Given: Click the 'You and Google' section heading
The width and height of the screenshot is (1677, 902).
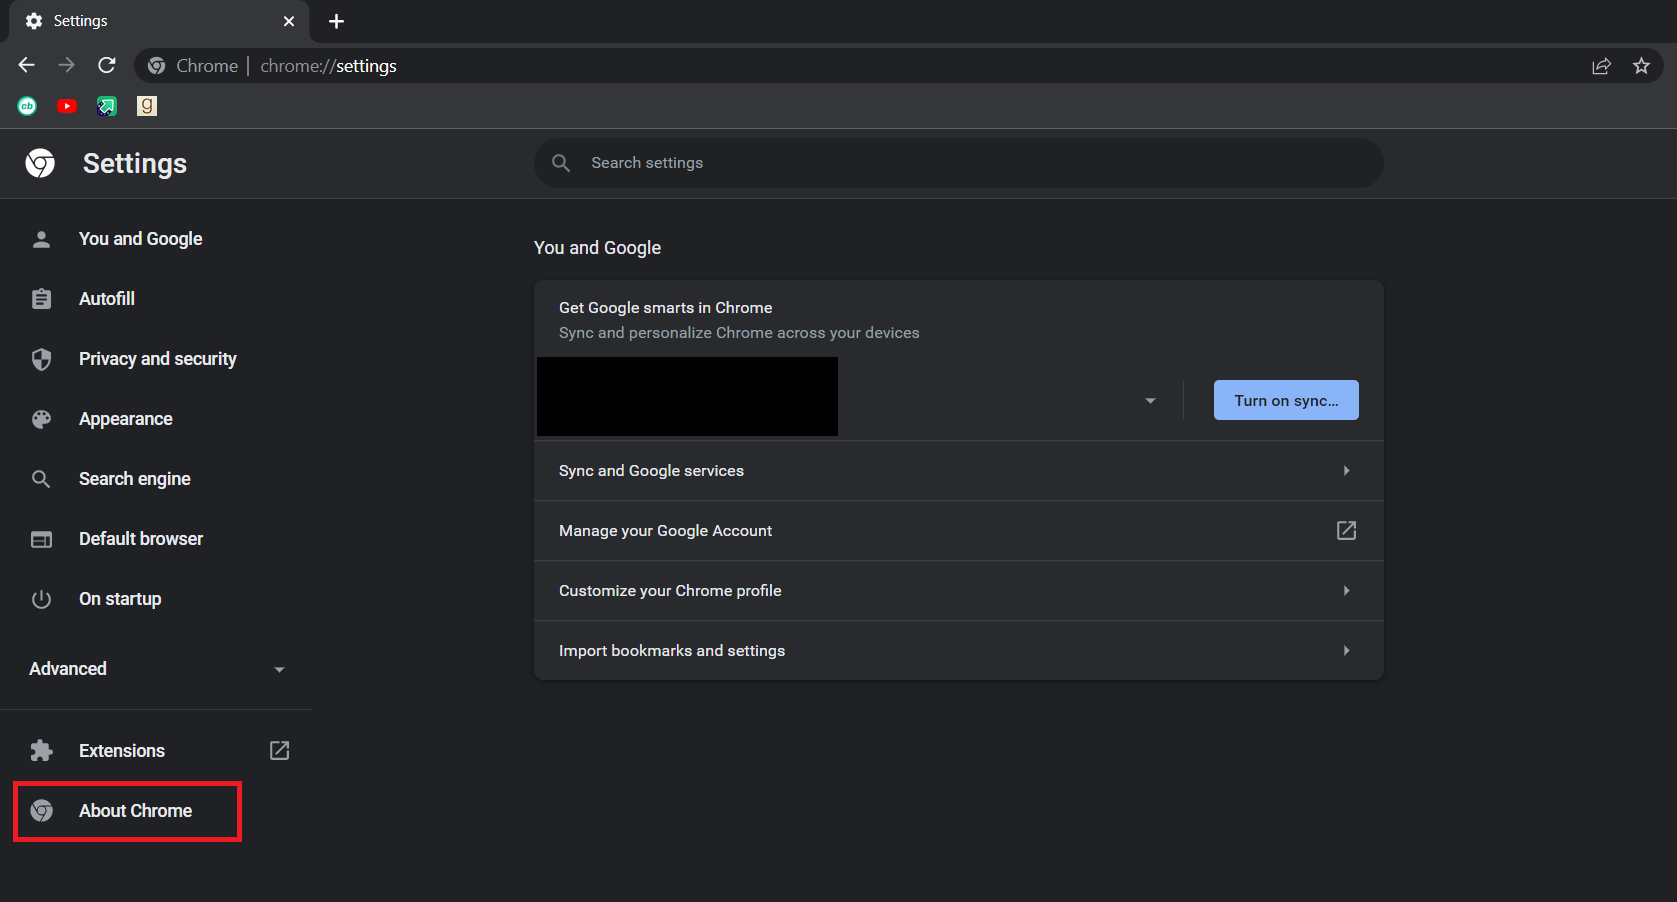Looking at the screenshot, I should coord(598,248).
